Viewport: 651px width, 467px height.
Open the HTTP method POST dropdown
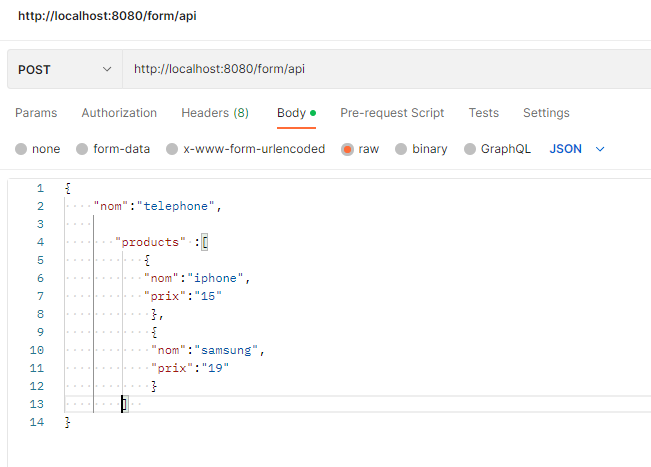tap(64, 69)
